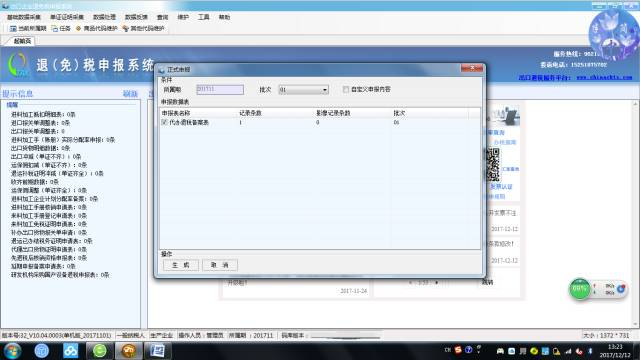Open the 数据处理 menu
This screenshot has width=640, height=360.
coord(104,17)
